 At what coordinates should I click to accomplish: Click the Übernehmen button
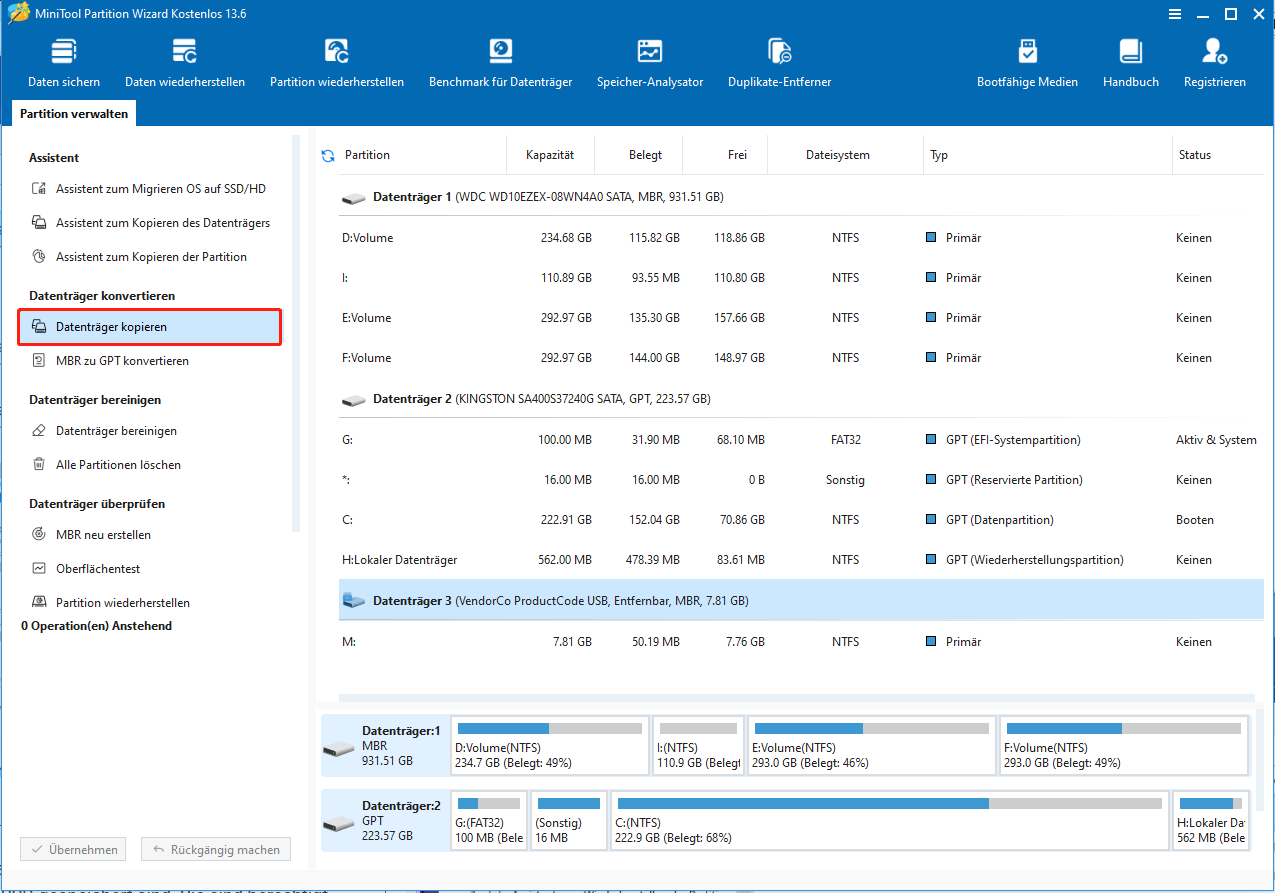[x=74, y=850]
